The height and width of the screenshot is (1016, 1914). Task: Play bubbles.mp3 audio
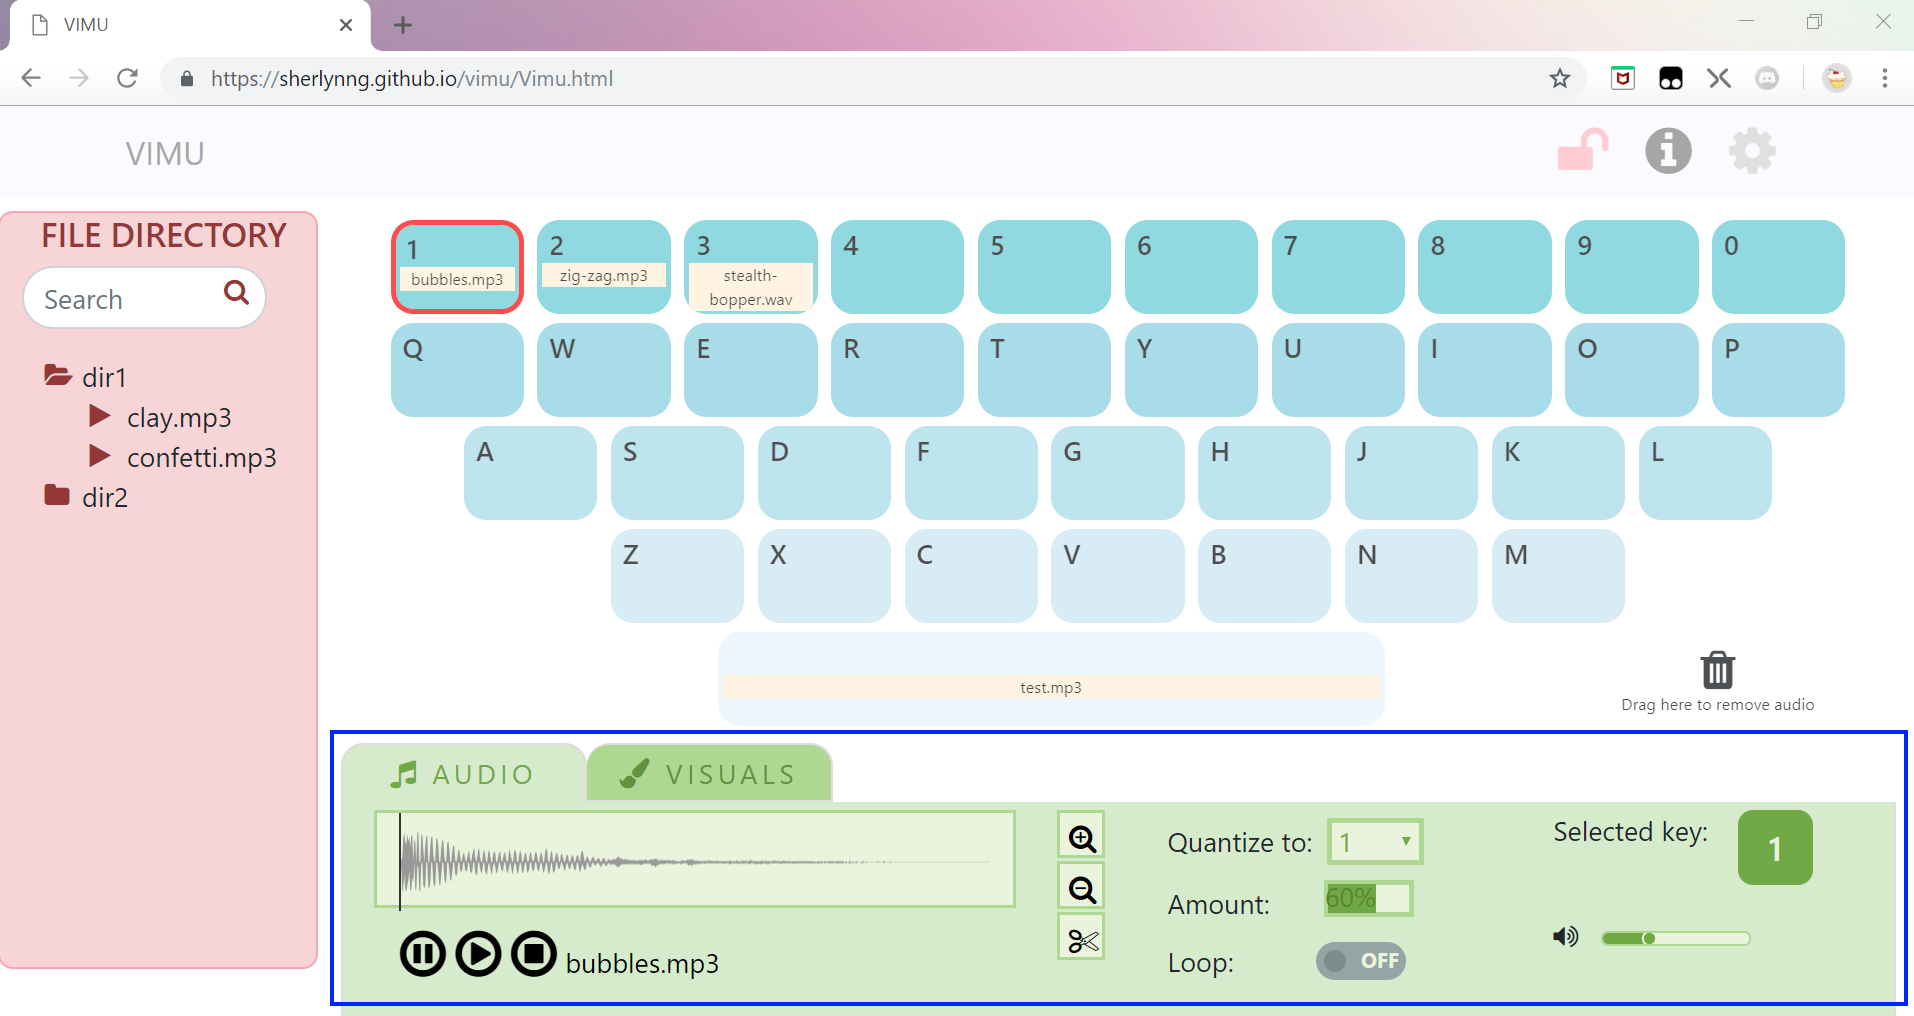point(478,953)
